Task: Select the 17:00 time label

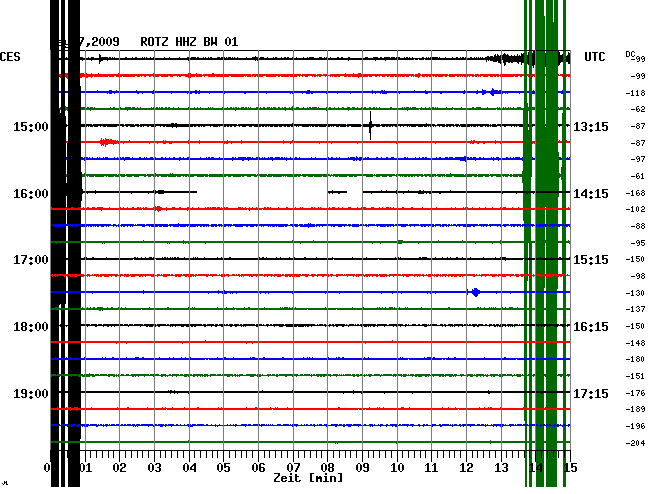Action: pos(31,260)
